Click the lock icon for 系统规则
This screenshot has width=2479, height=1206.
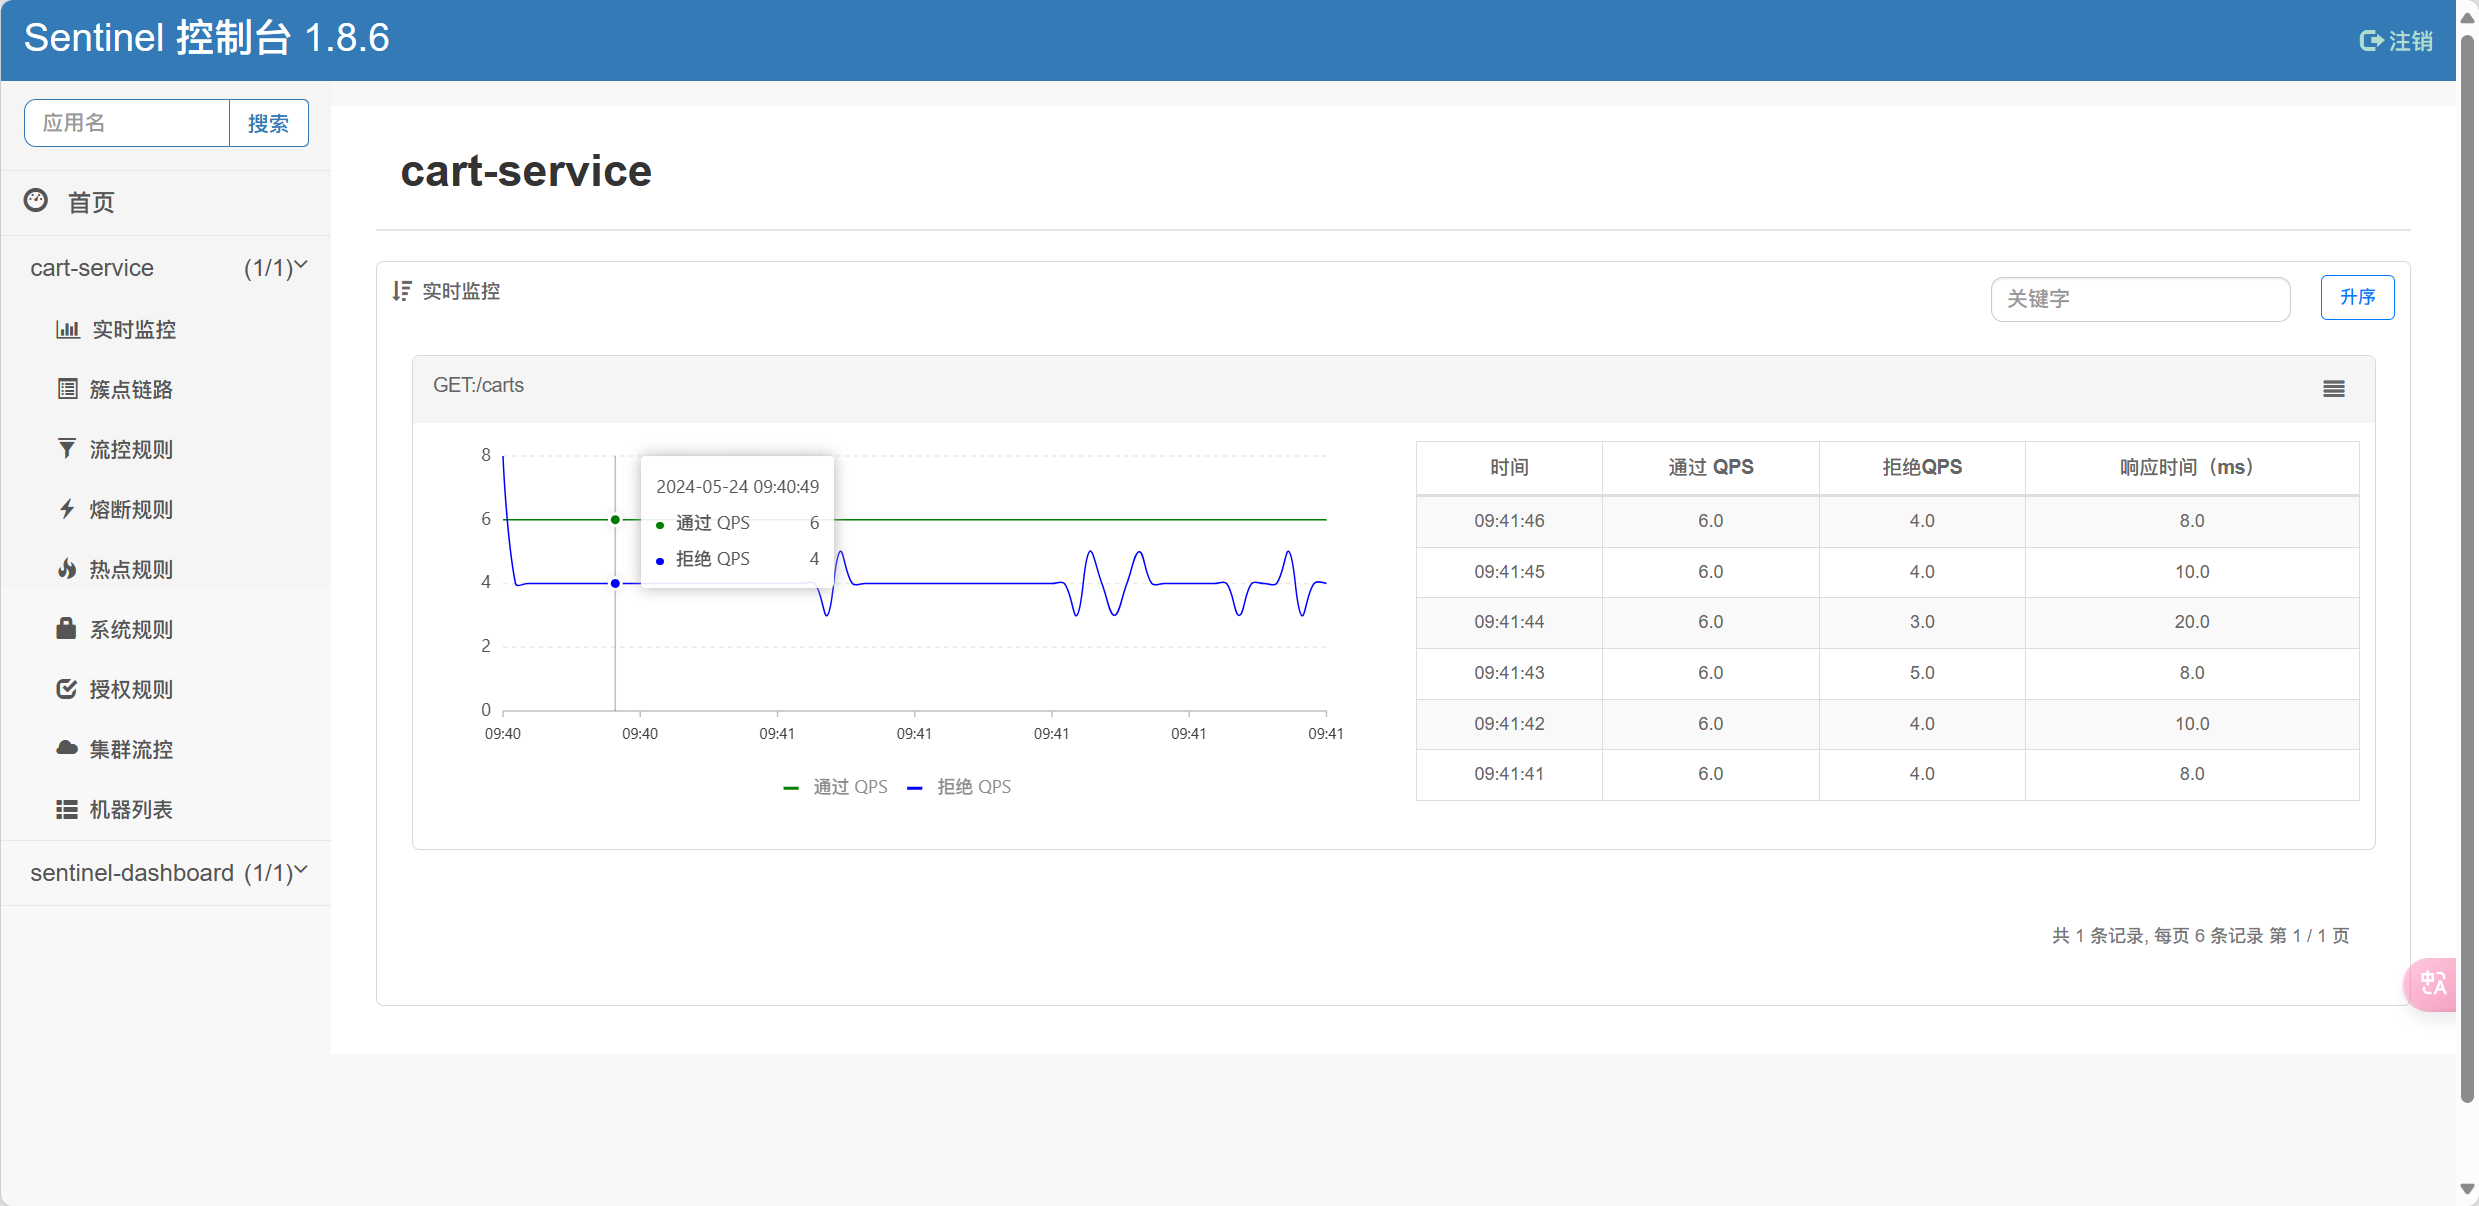67,629
